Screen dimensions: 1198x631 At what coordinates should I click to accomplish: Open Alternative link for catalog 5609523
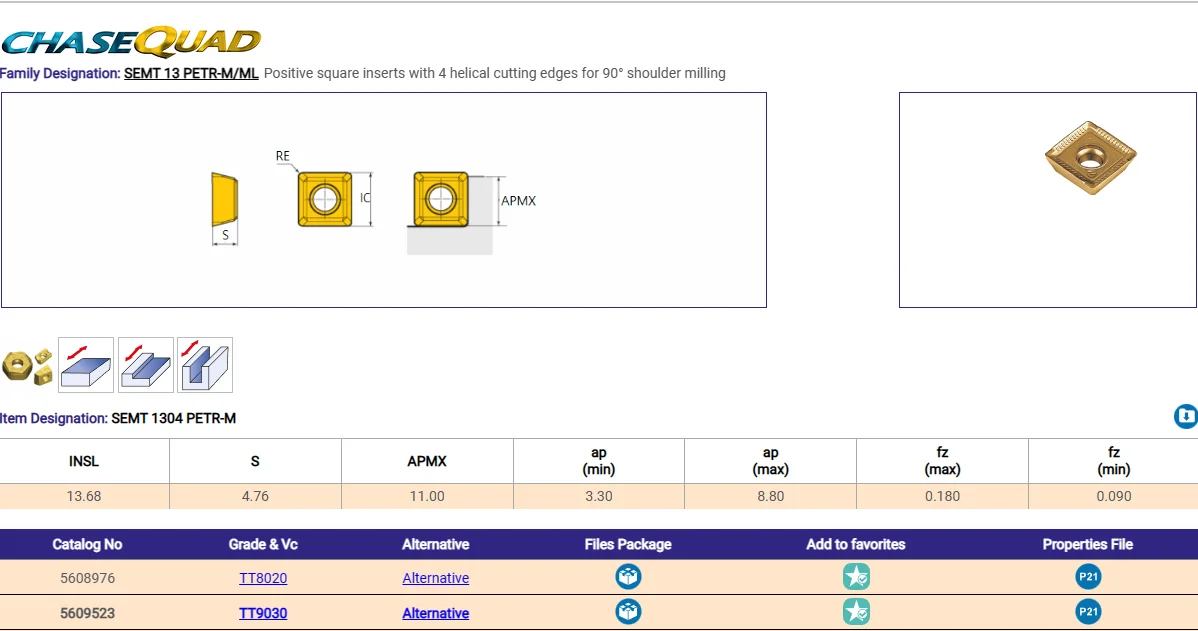[x=435, y=613]
